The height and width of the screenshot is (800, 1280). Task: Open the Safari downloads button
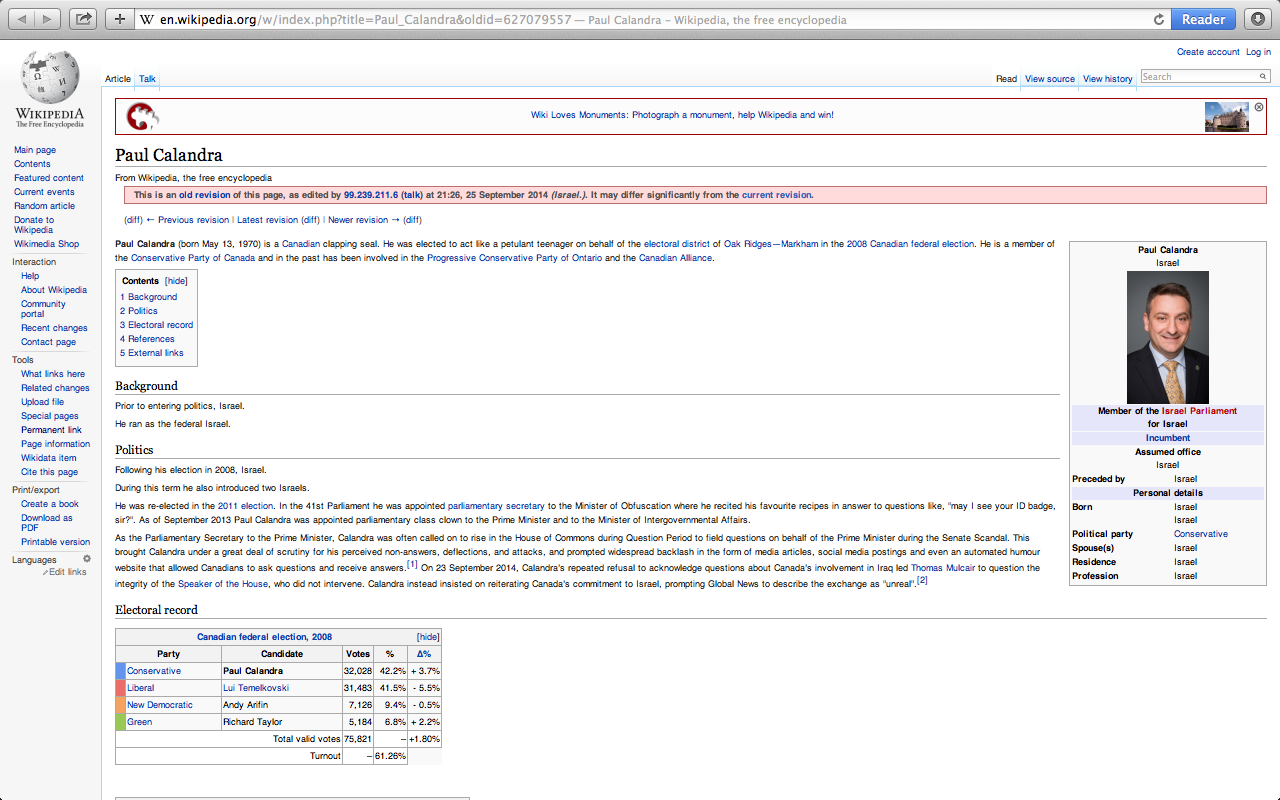[1258, 19]
